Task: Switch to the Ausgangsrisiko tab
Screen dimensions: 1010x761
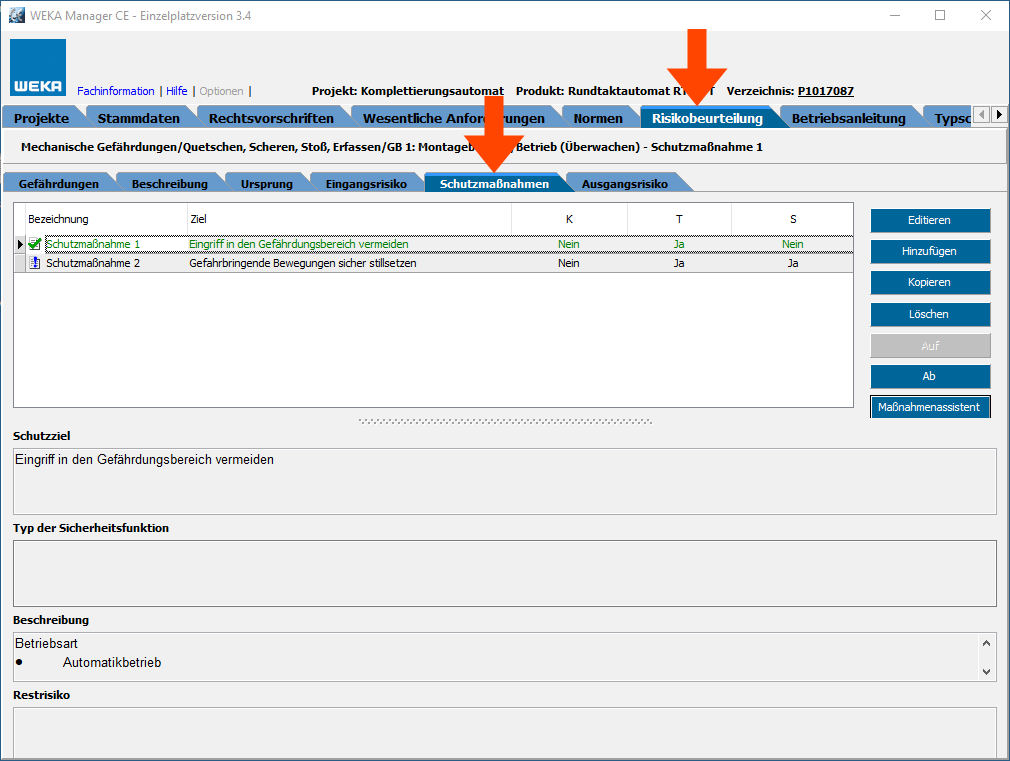Action: pyautogui.click(x=624, y=184)
